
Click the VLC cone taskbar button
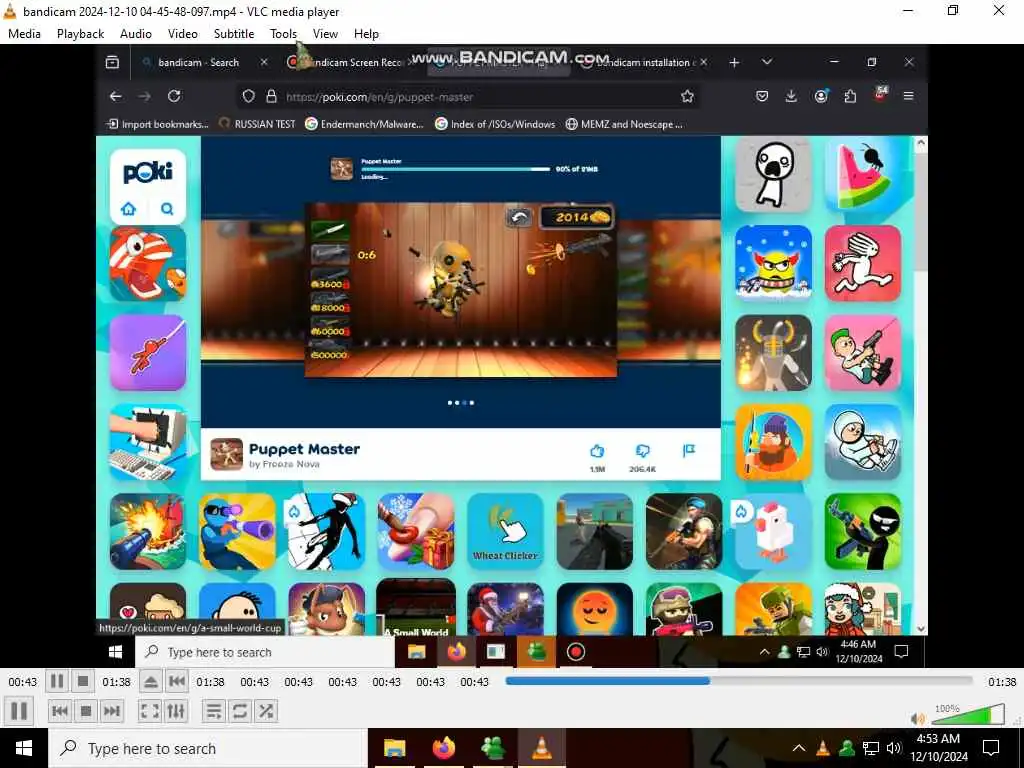[541, 748]
